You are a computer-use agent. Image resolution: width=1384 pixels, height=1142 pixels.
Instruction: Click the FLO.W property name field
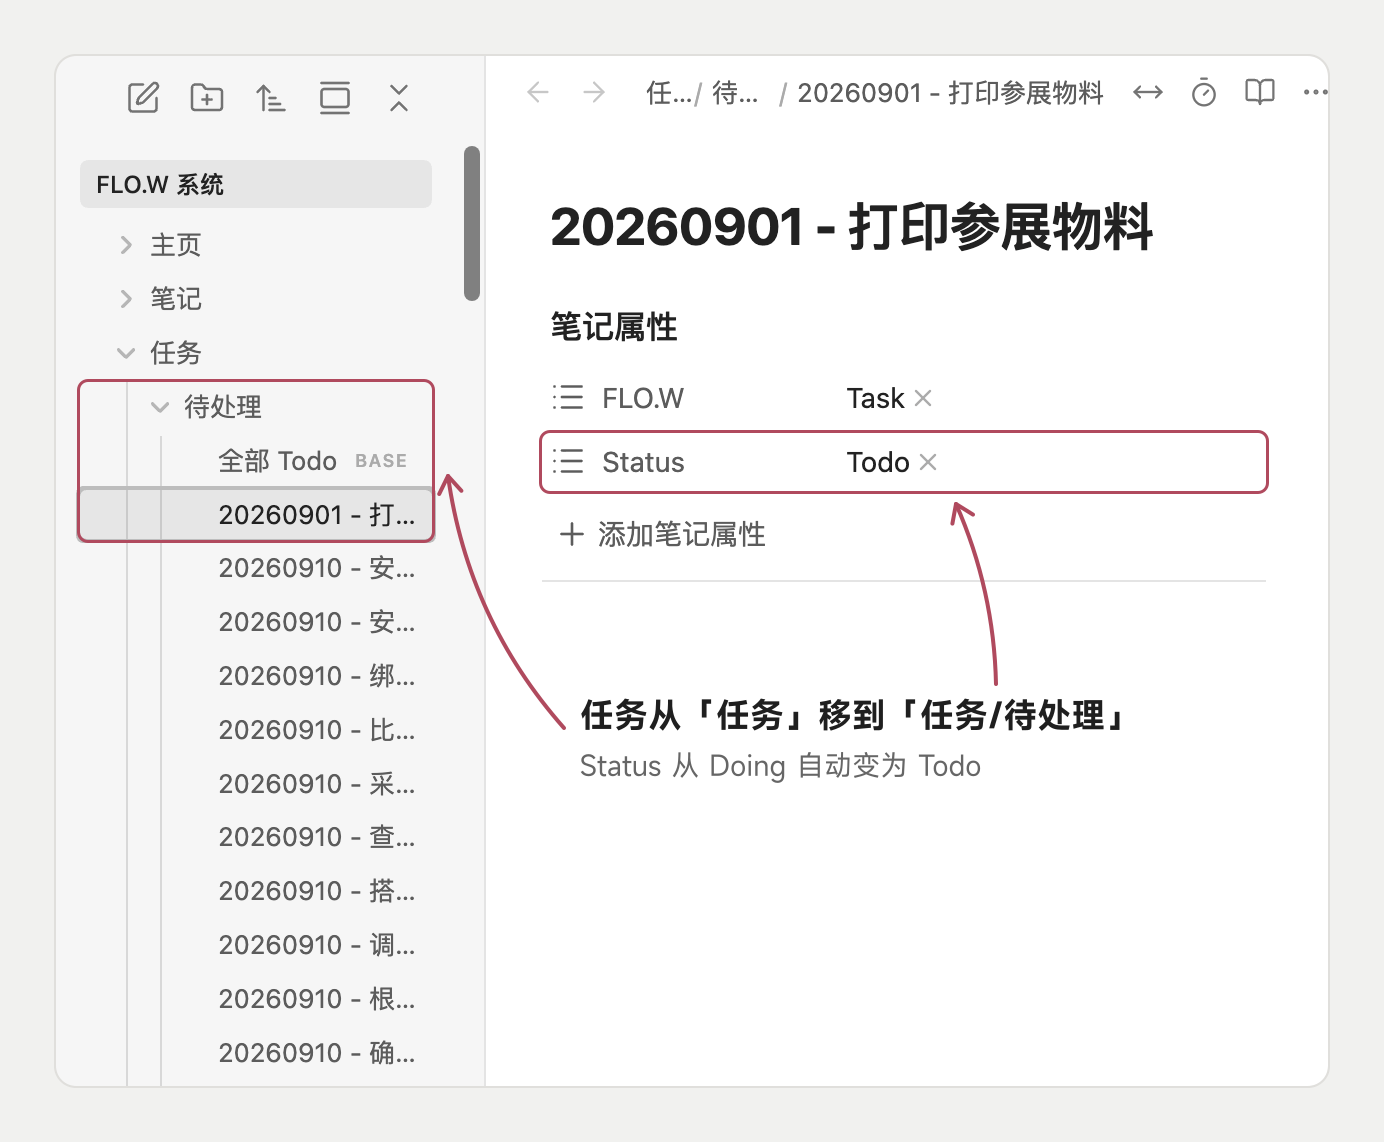(643, 398)
